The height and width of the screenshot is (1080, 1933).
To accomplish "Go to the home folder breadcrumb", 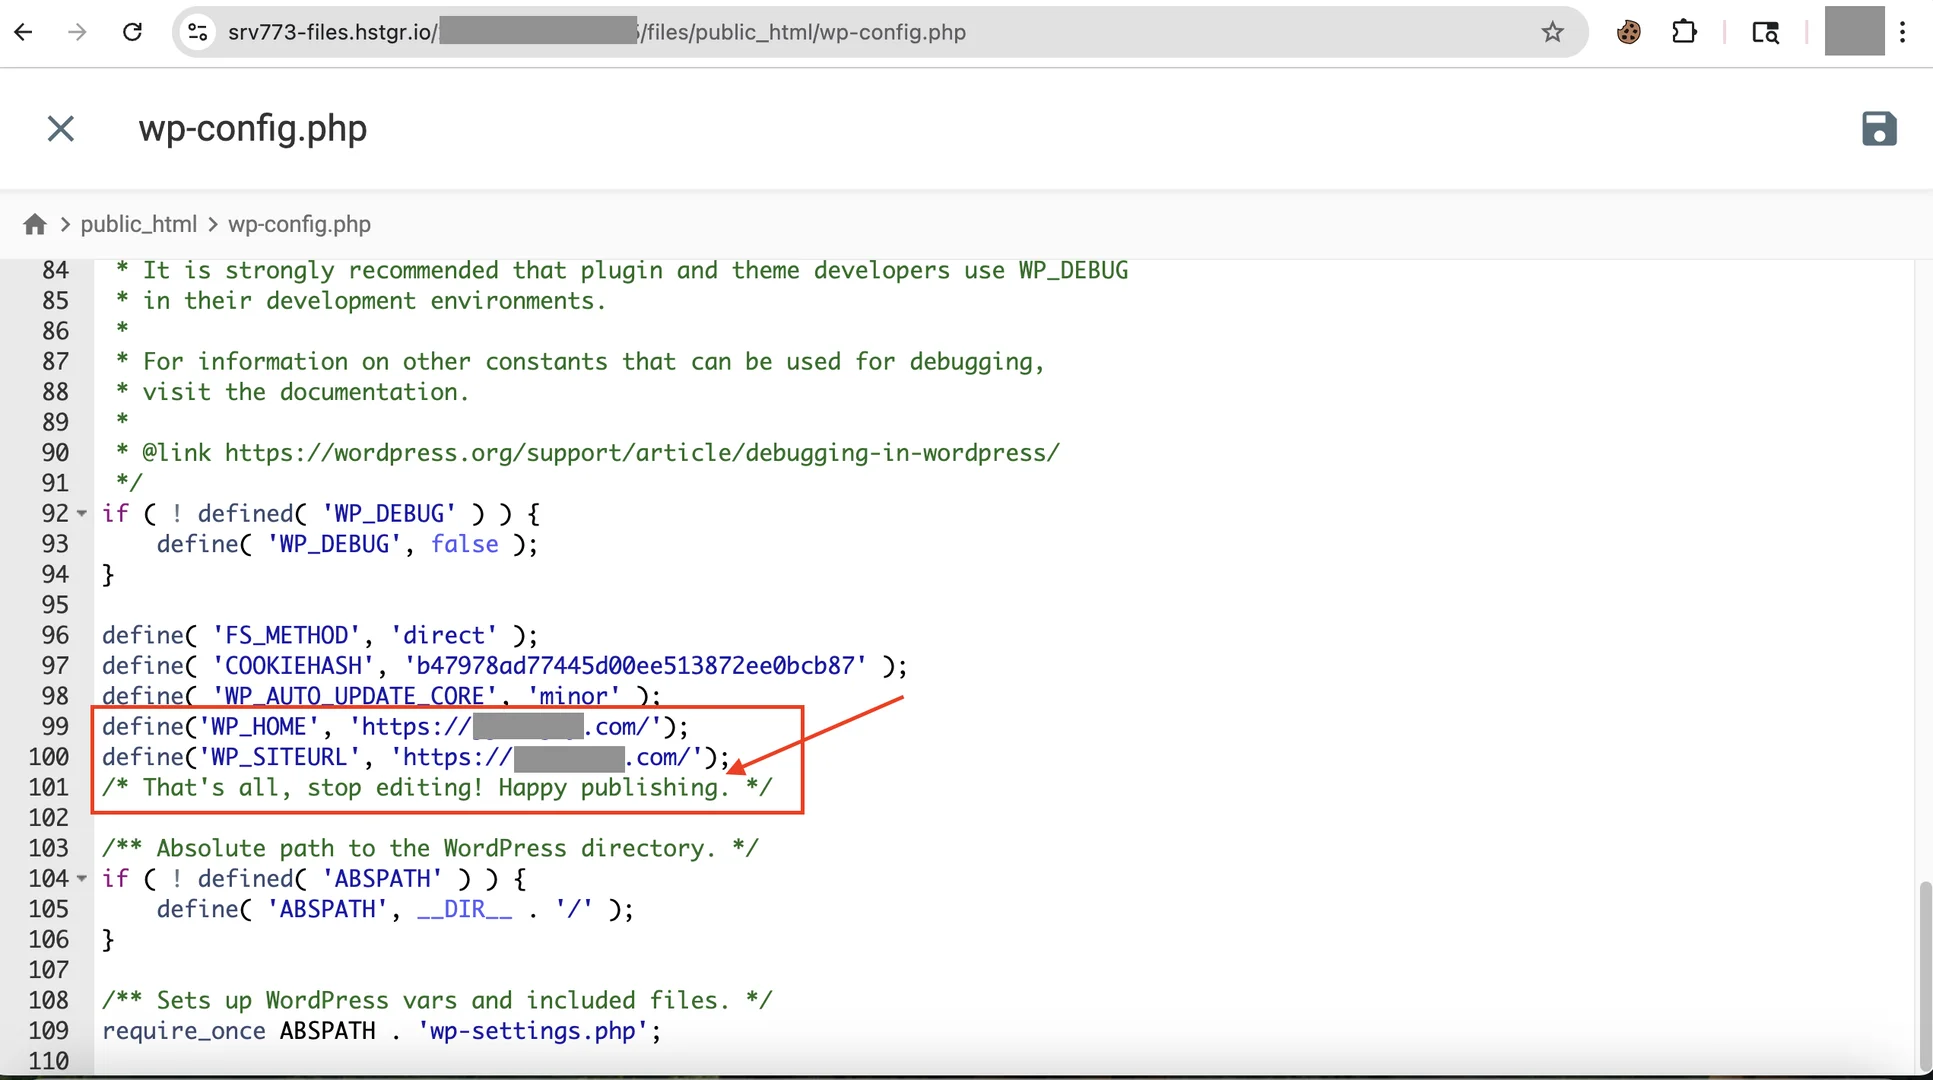I will point(35,224).
